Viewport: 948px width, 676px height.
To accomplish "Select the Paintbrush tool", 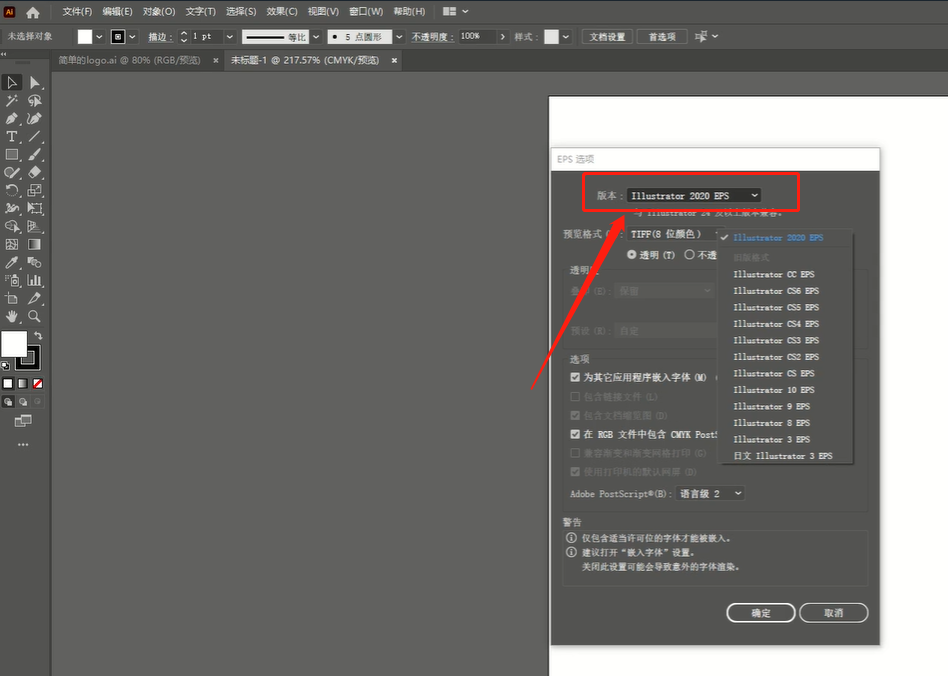I will [x=34, y=155].
